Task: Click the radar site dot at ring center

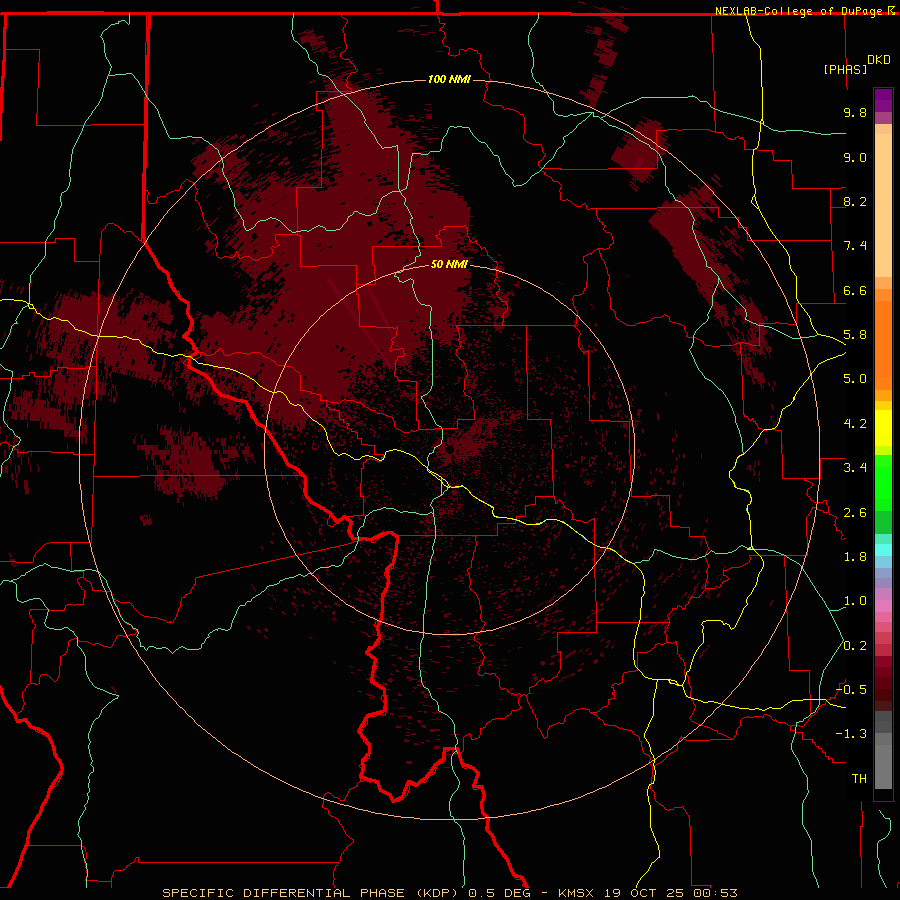Action: (450, 449)
